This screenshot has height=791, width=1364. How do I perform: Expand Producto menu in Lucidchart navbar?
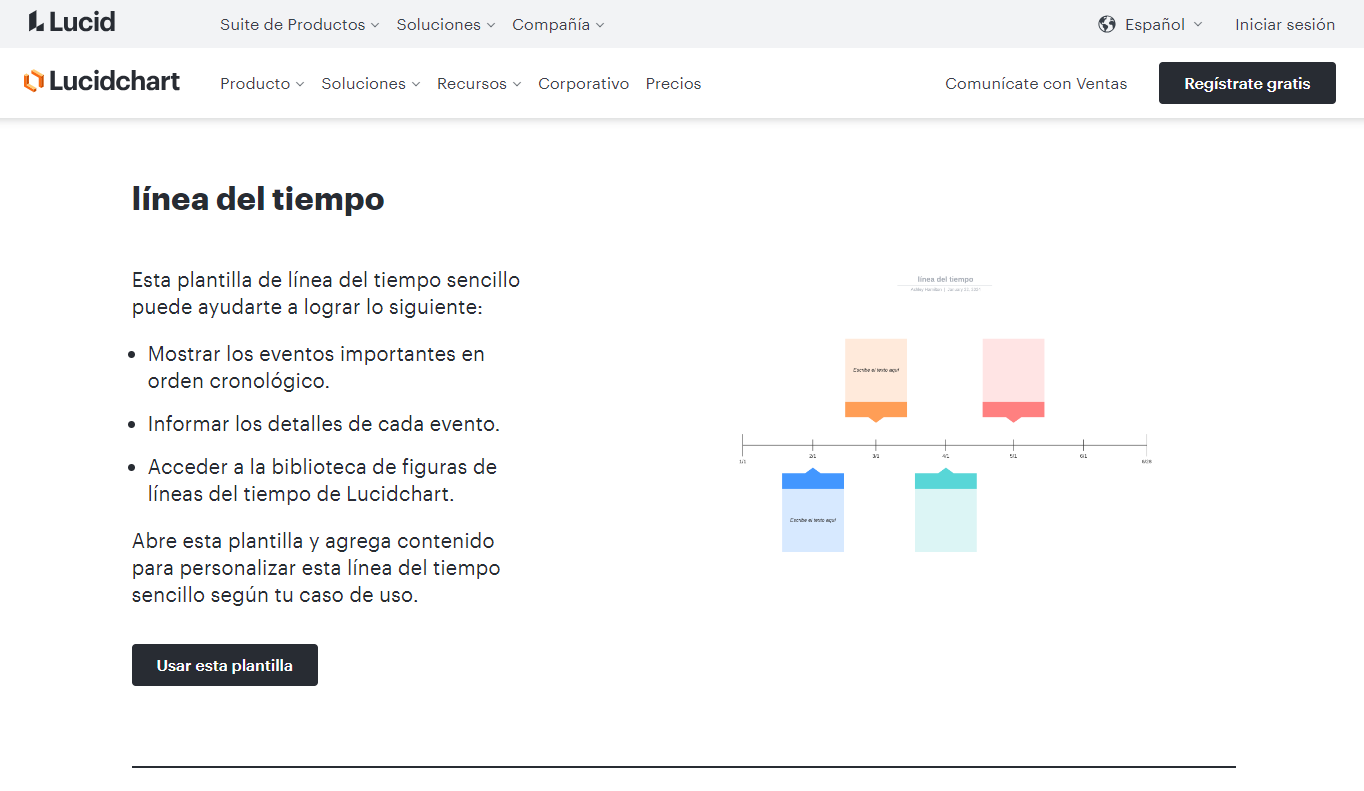262,84
